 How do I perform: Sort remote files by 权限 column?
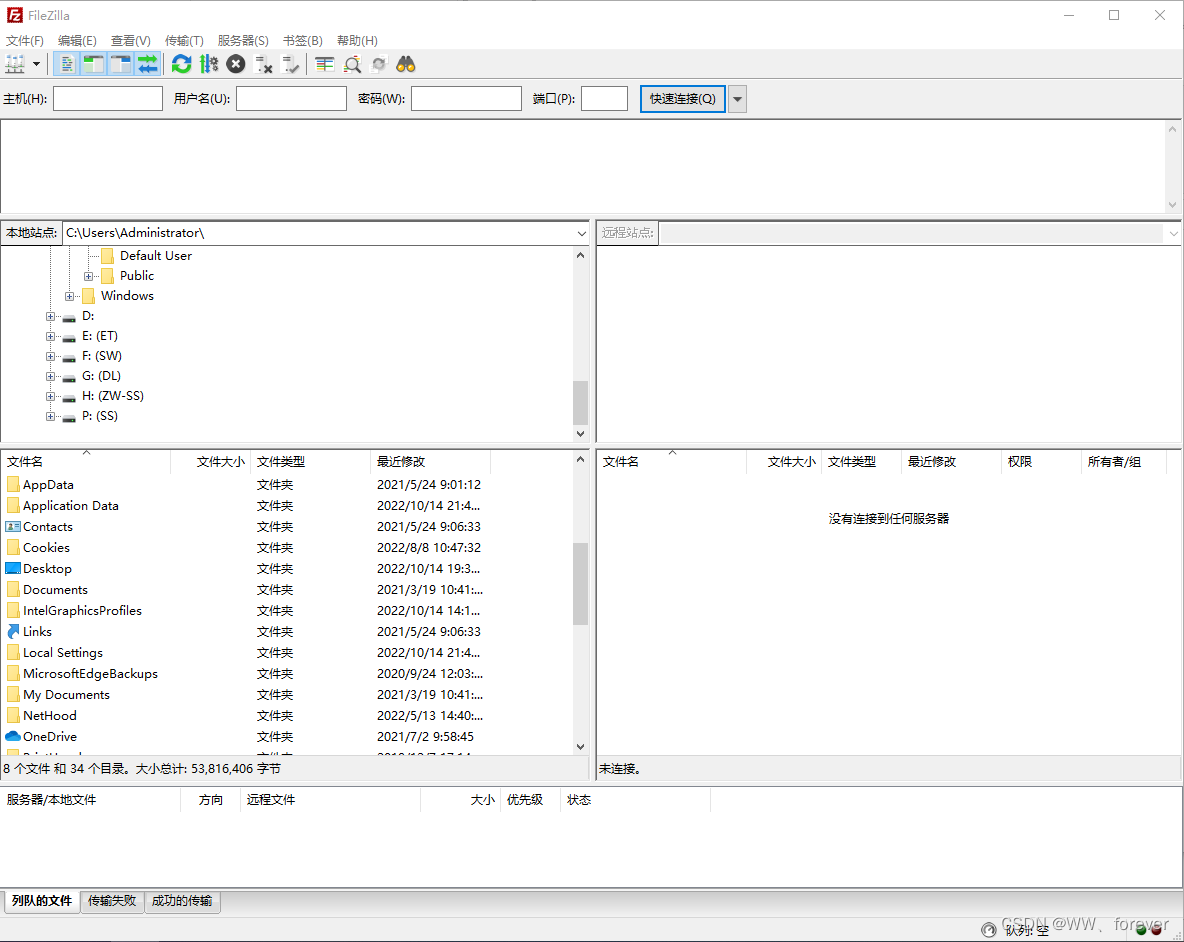click(1041, 462)
